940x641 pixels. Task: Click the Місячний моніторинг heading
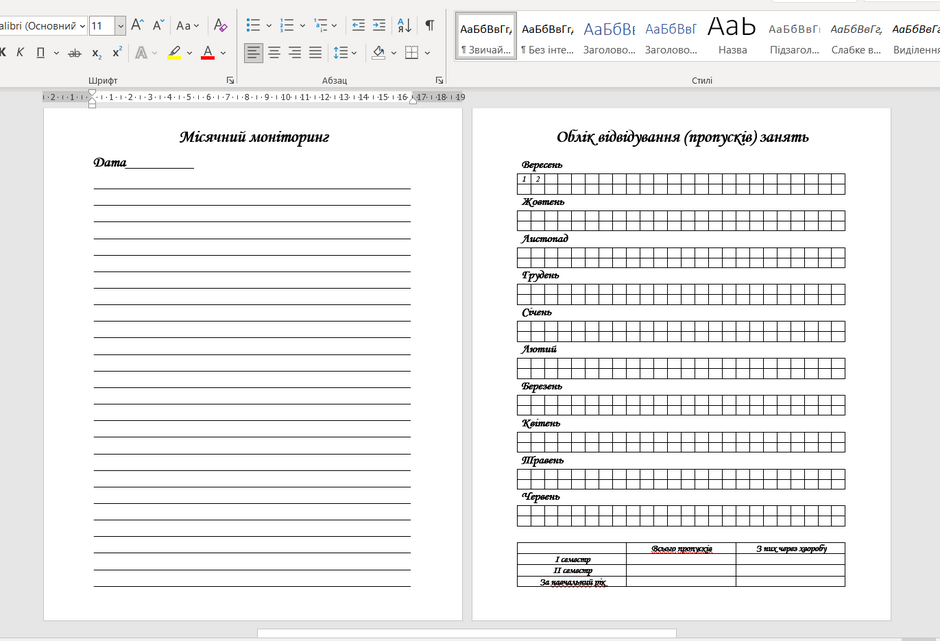pos(254,137)
